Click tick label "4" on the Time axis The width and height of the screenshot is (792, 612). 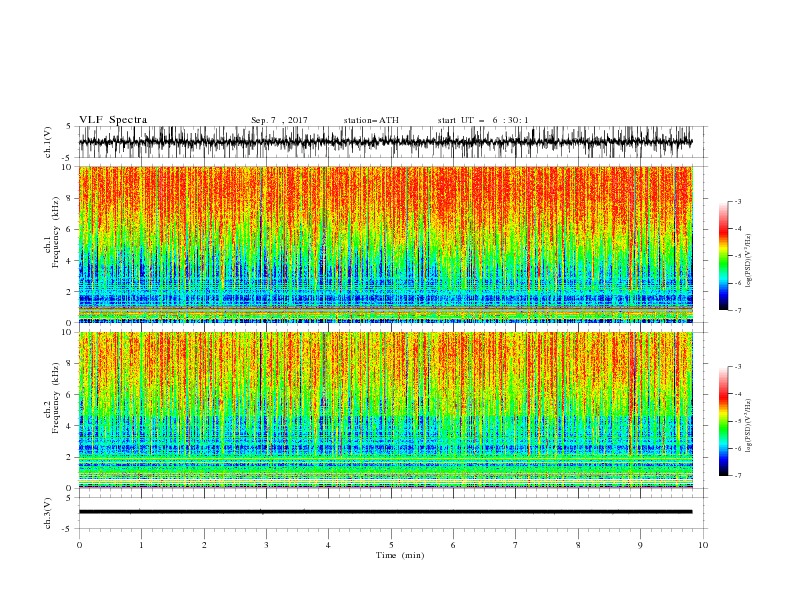click(328, 545)
